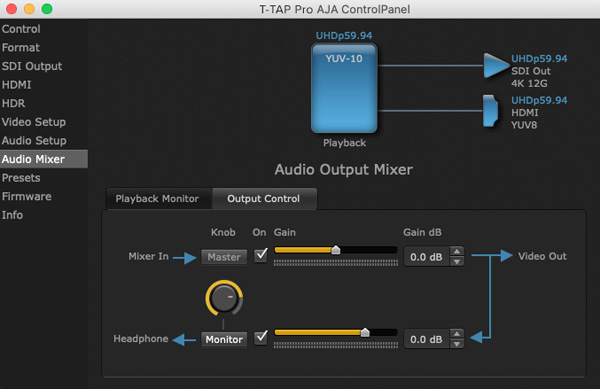
Task: Switch to Output Control tab
Action: (x=264, y=199)
